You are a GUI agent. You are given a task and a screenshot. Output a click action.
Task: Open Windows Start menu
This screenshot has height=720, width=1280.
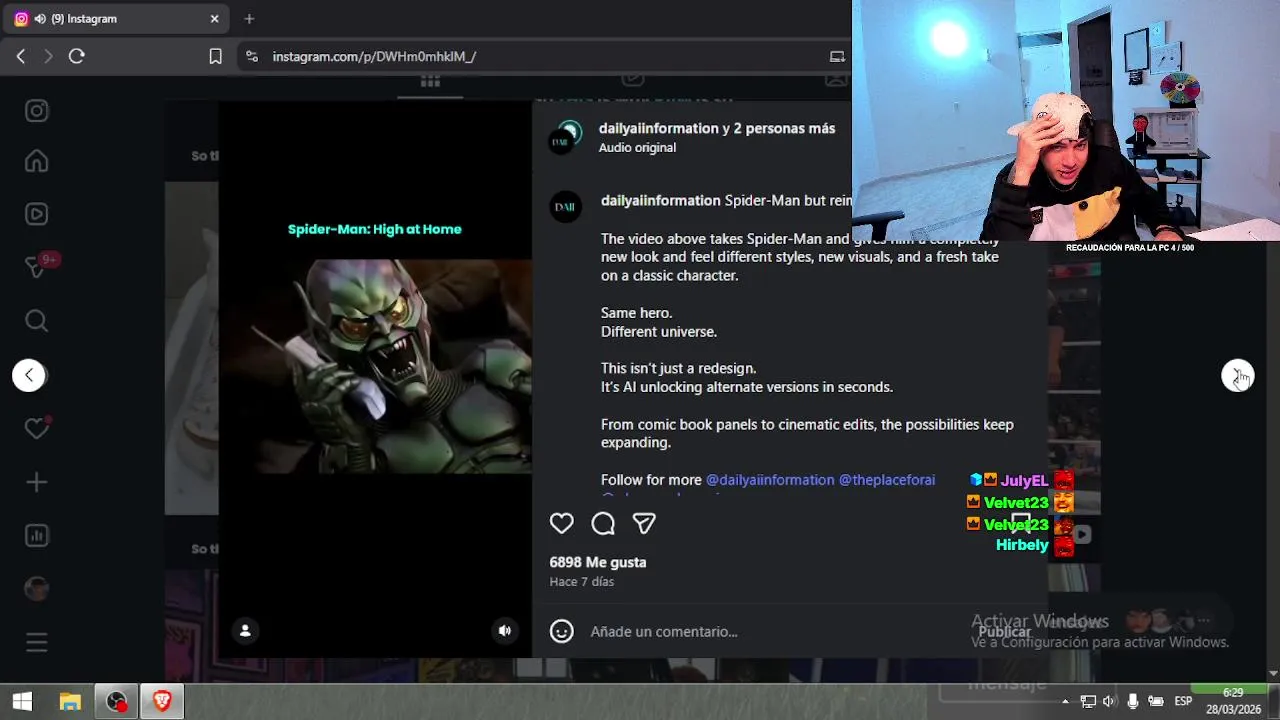[22, 702]
